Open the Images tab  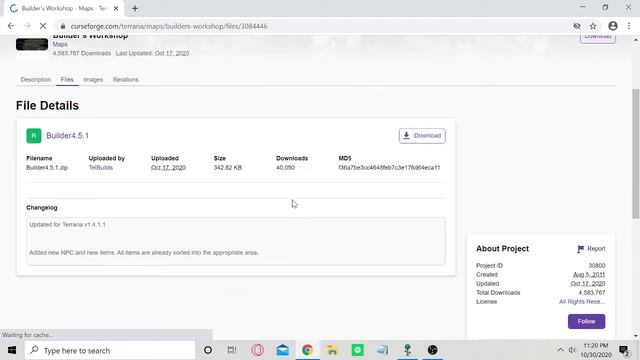93,80
